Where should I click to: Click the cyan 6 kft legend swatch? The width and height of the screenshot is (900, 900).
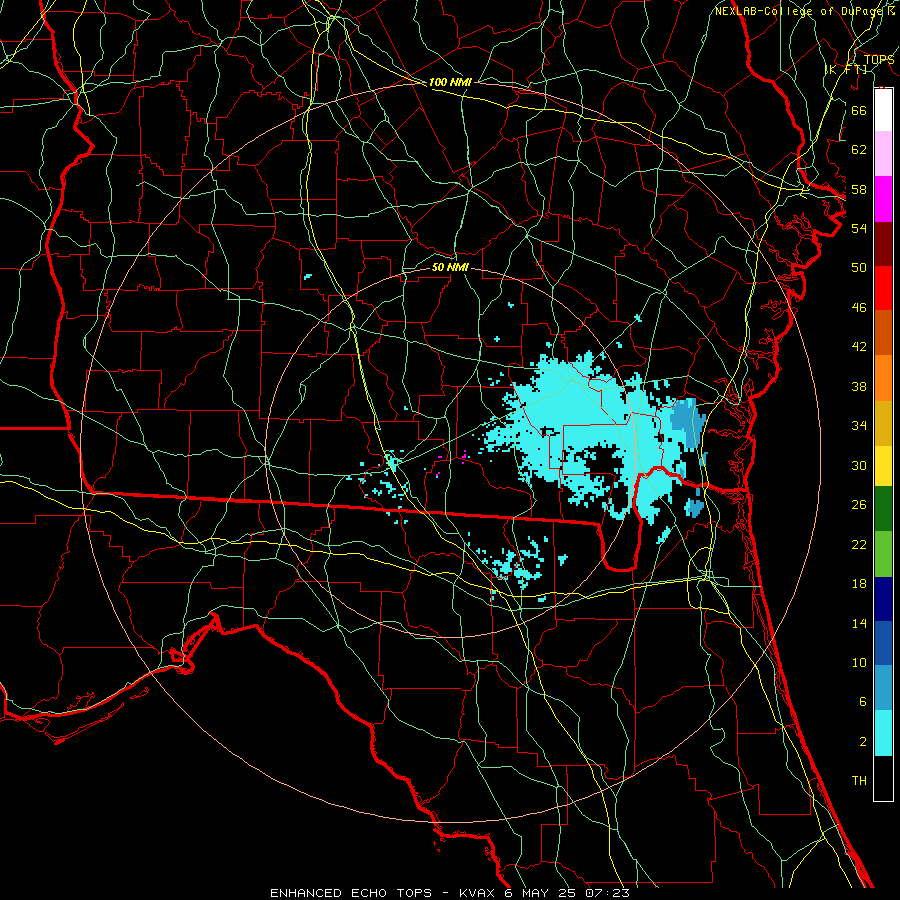coord(883,732)
